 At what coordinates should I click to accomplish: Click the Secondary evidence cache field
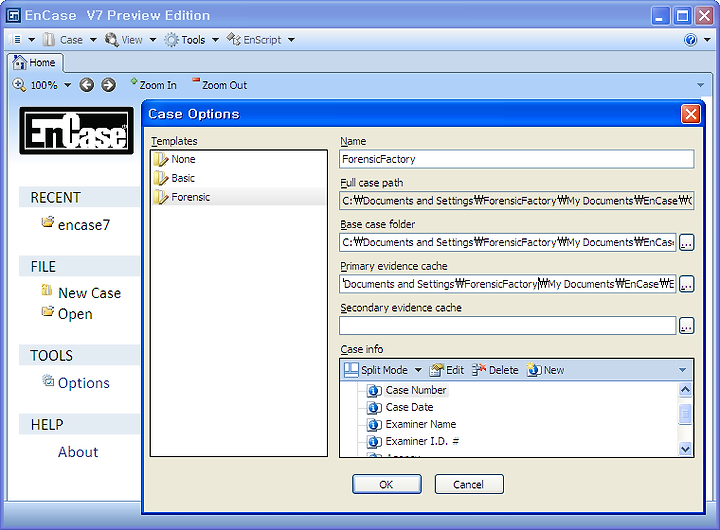point(507,326)
